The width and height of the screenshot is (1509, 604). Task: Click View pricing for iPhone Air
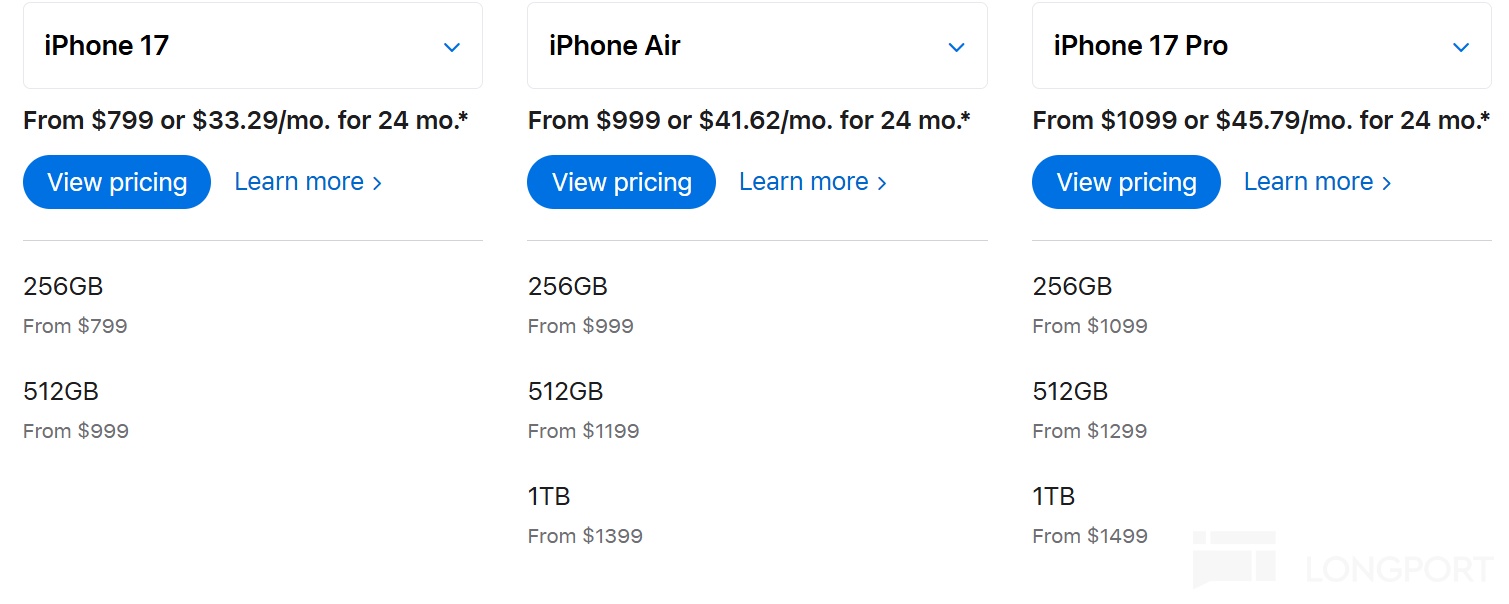click(621, 182)
